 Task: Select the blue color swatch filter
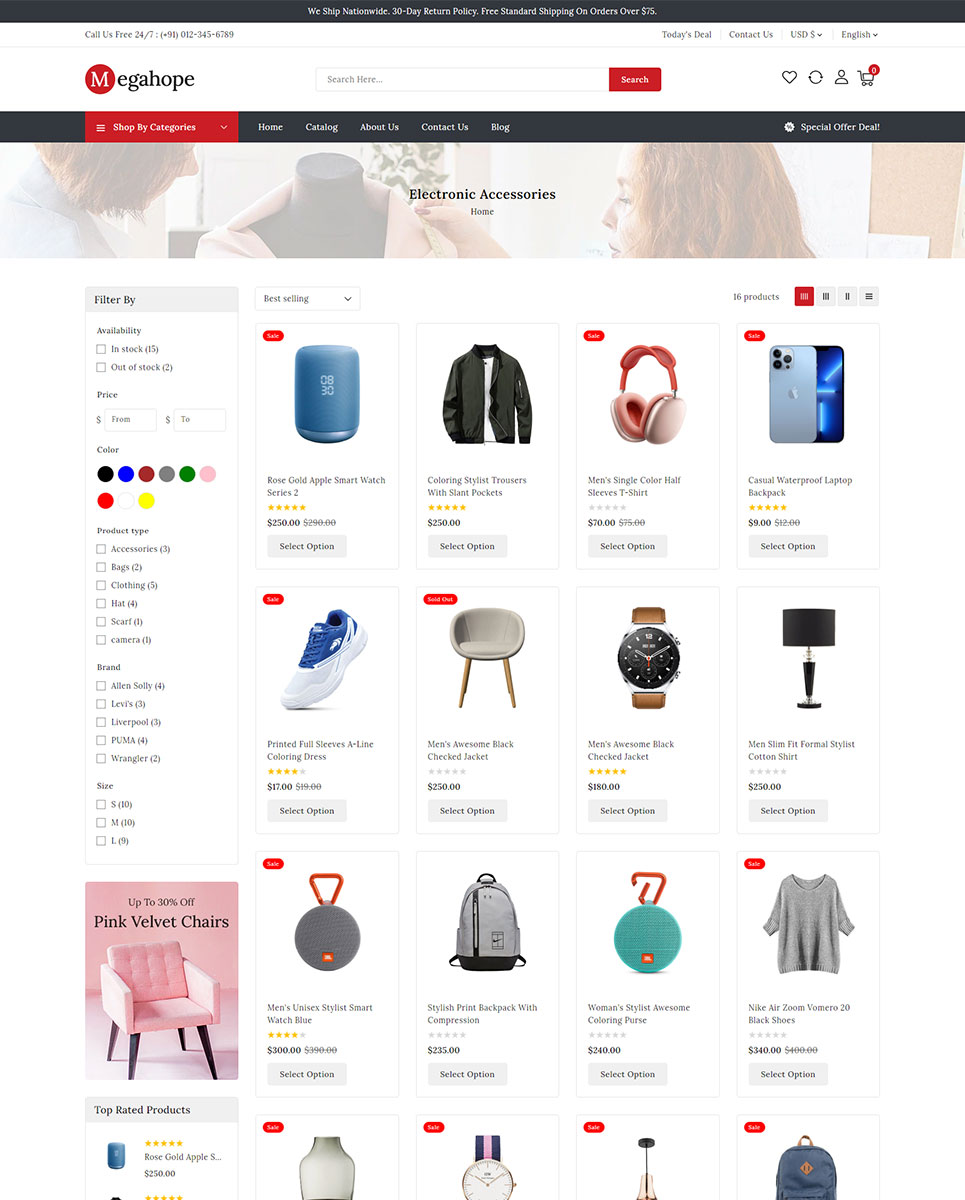point(126,474)
